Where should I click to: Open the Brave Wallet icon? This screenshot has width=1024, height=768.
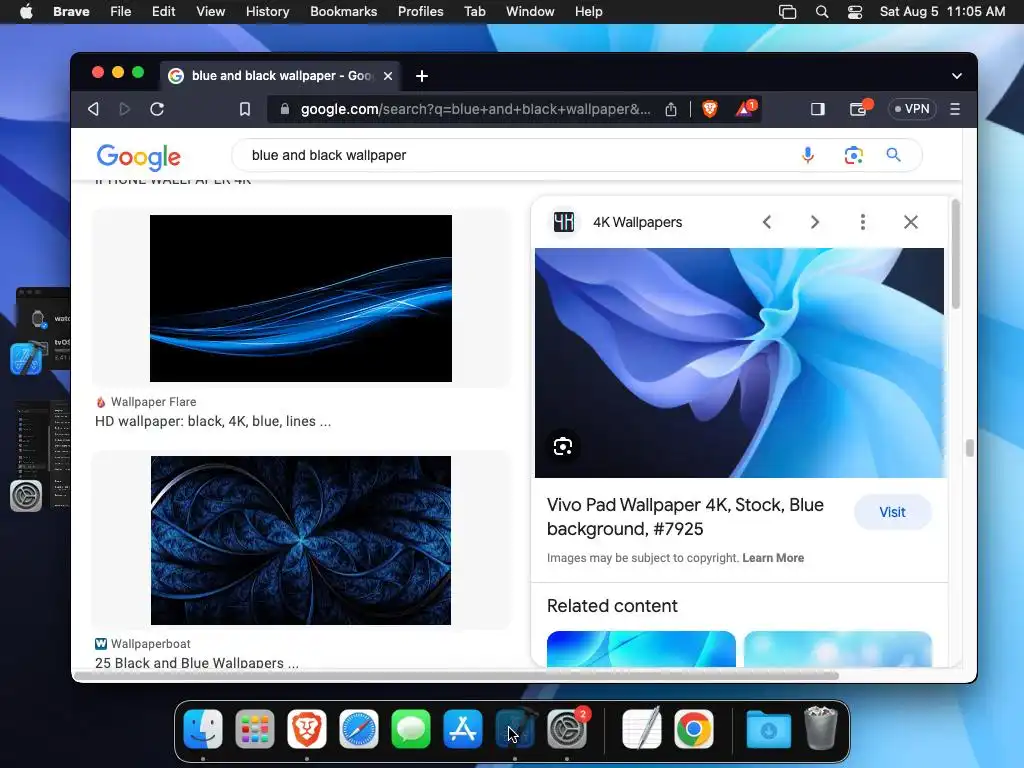(x=859, y=108)
